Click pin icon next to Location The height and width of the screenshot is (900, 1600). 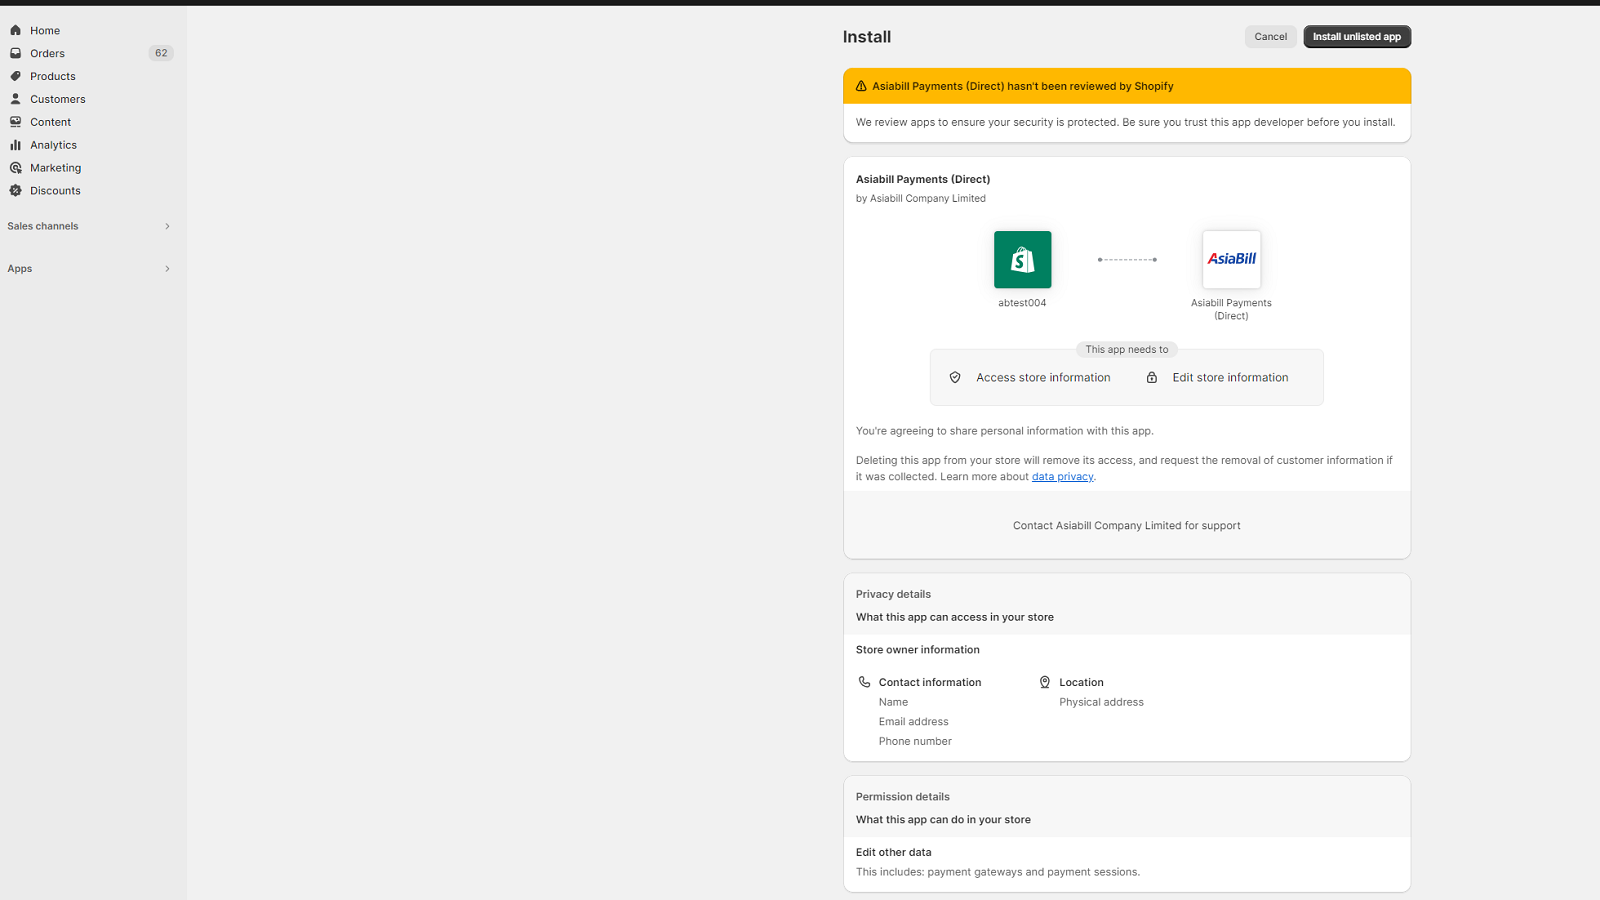[1045, 682]
